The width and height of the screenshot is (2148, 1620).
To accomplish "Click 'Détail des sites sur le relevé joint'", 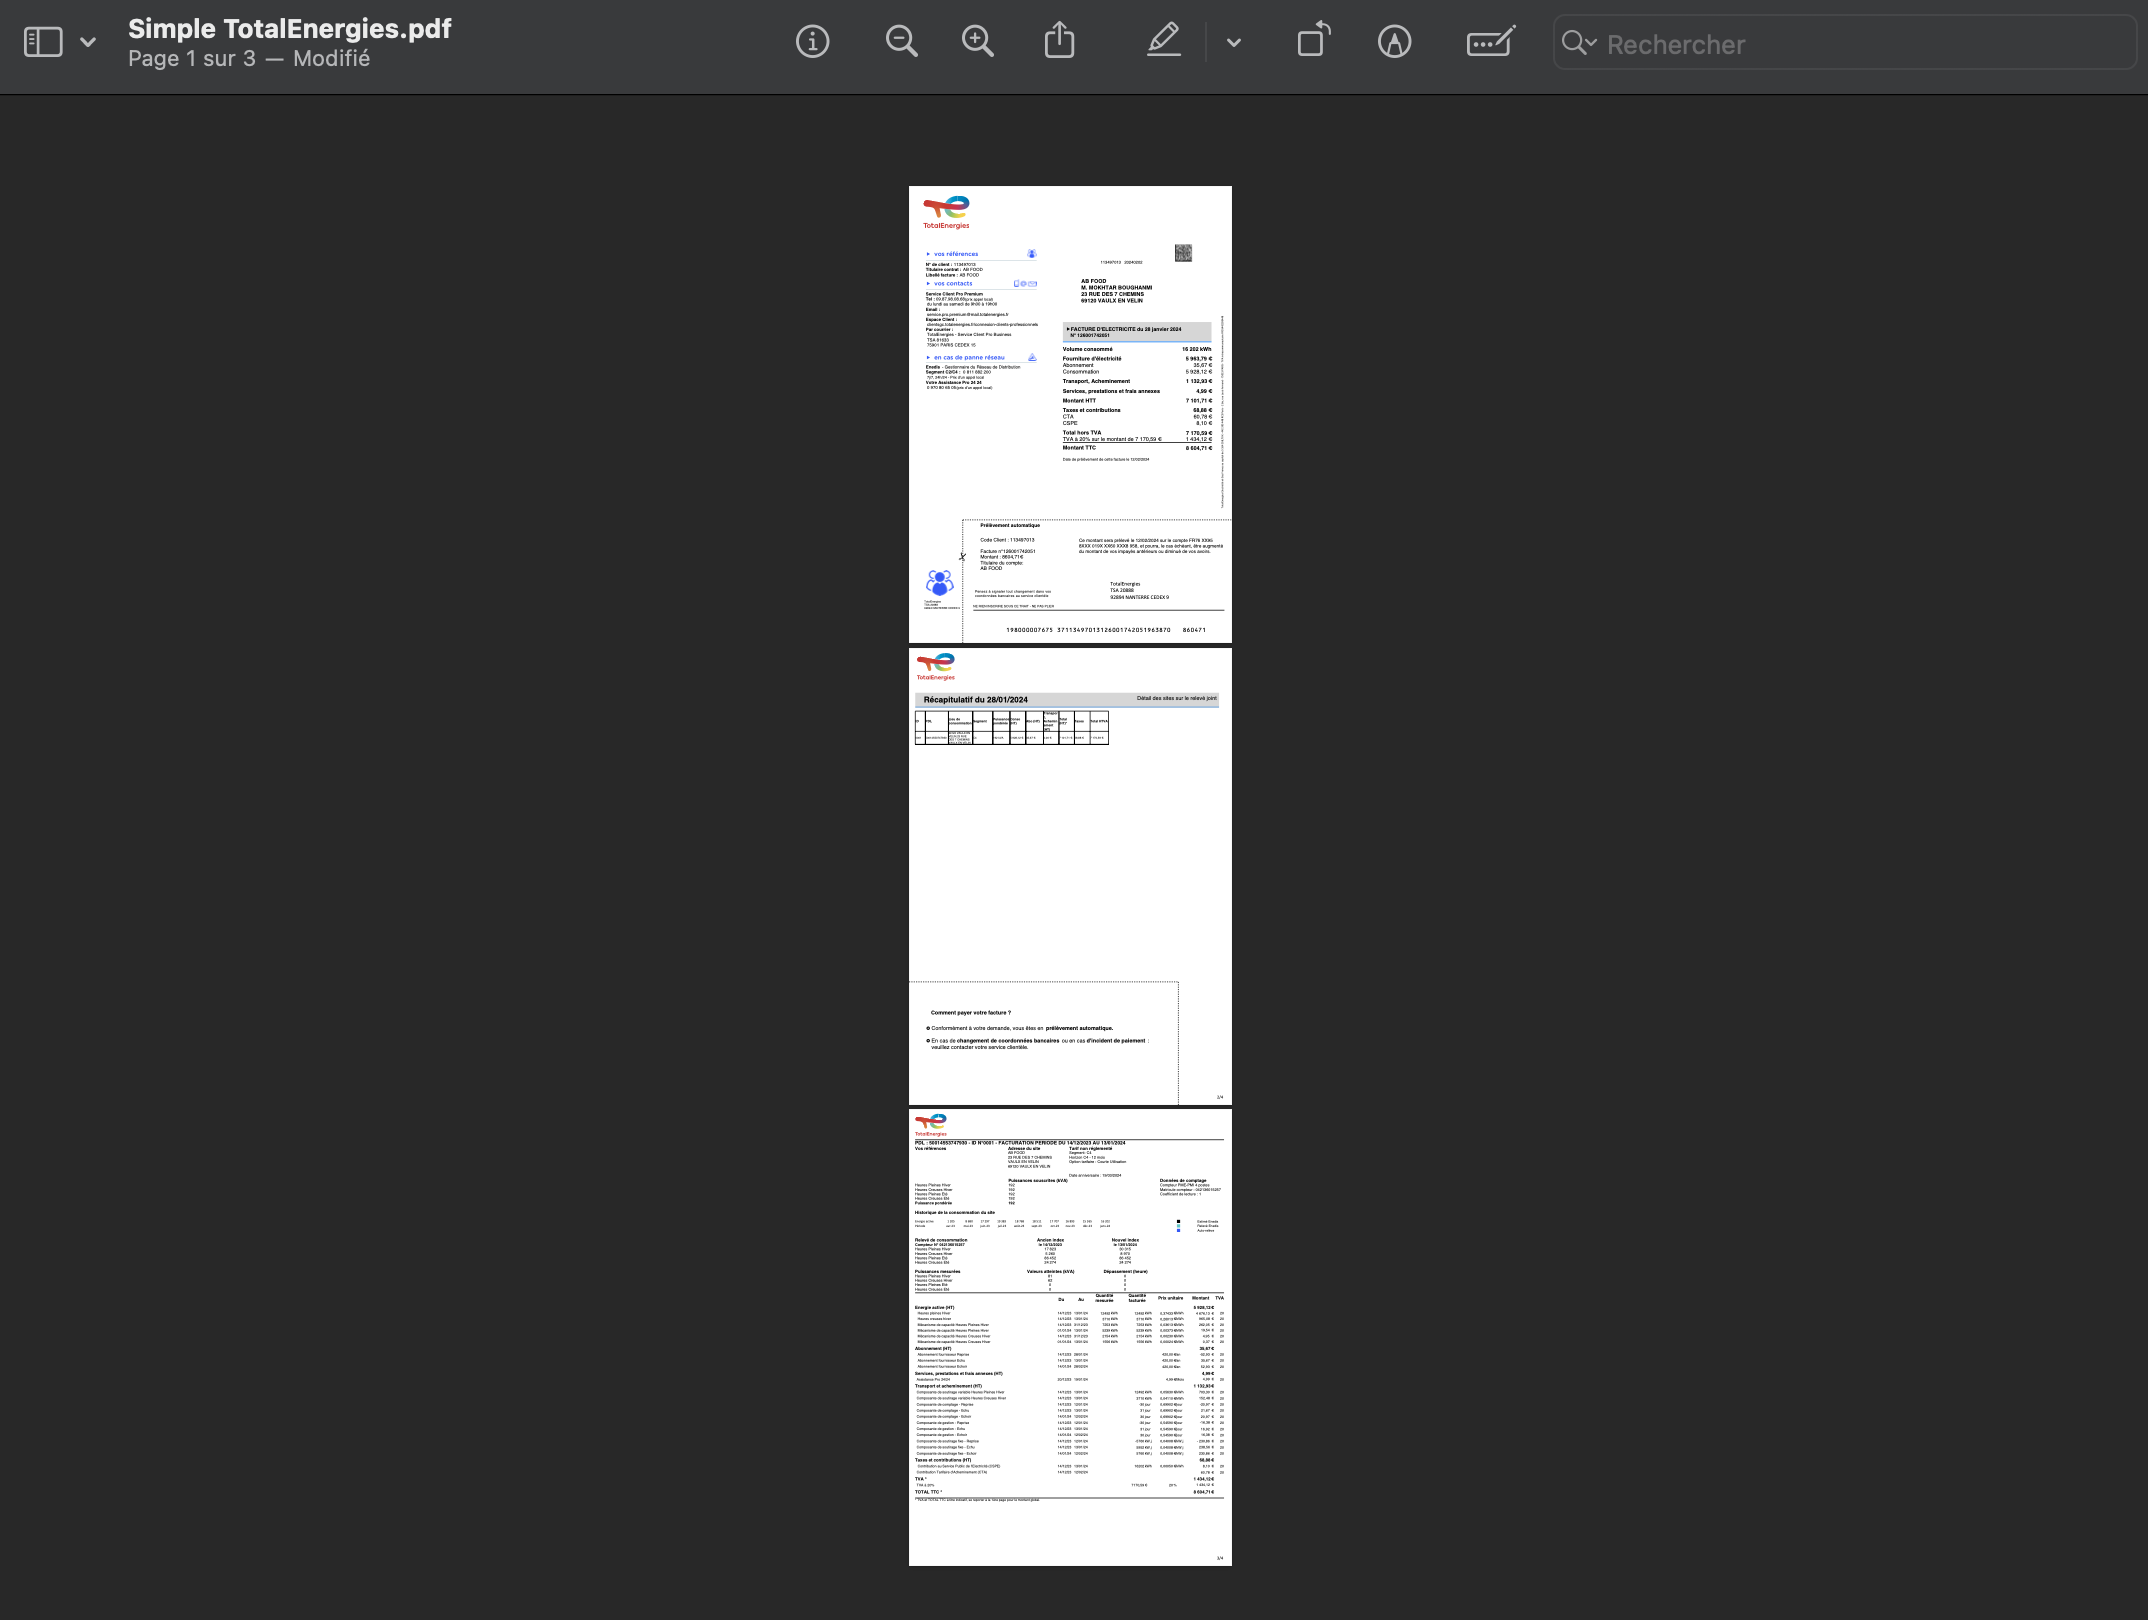I will pos(1176,698).
